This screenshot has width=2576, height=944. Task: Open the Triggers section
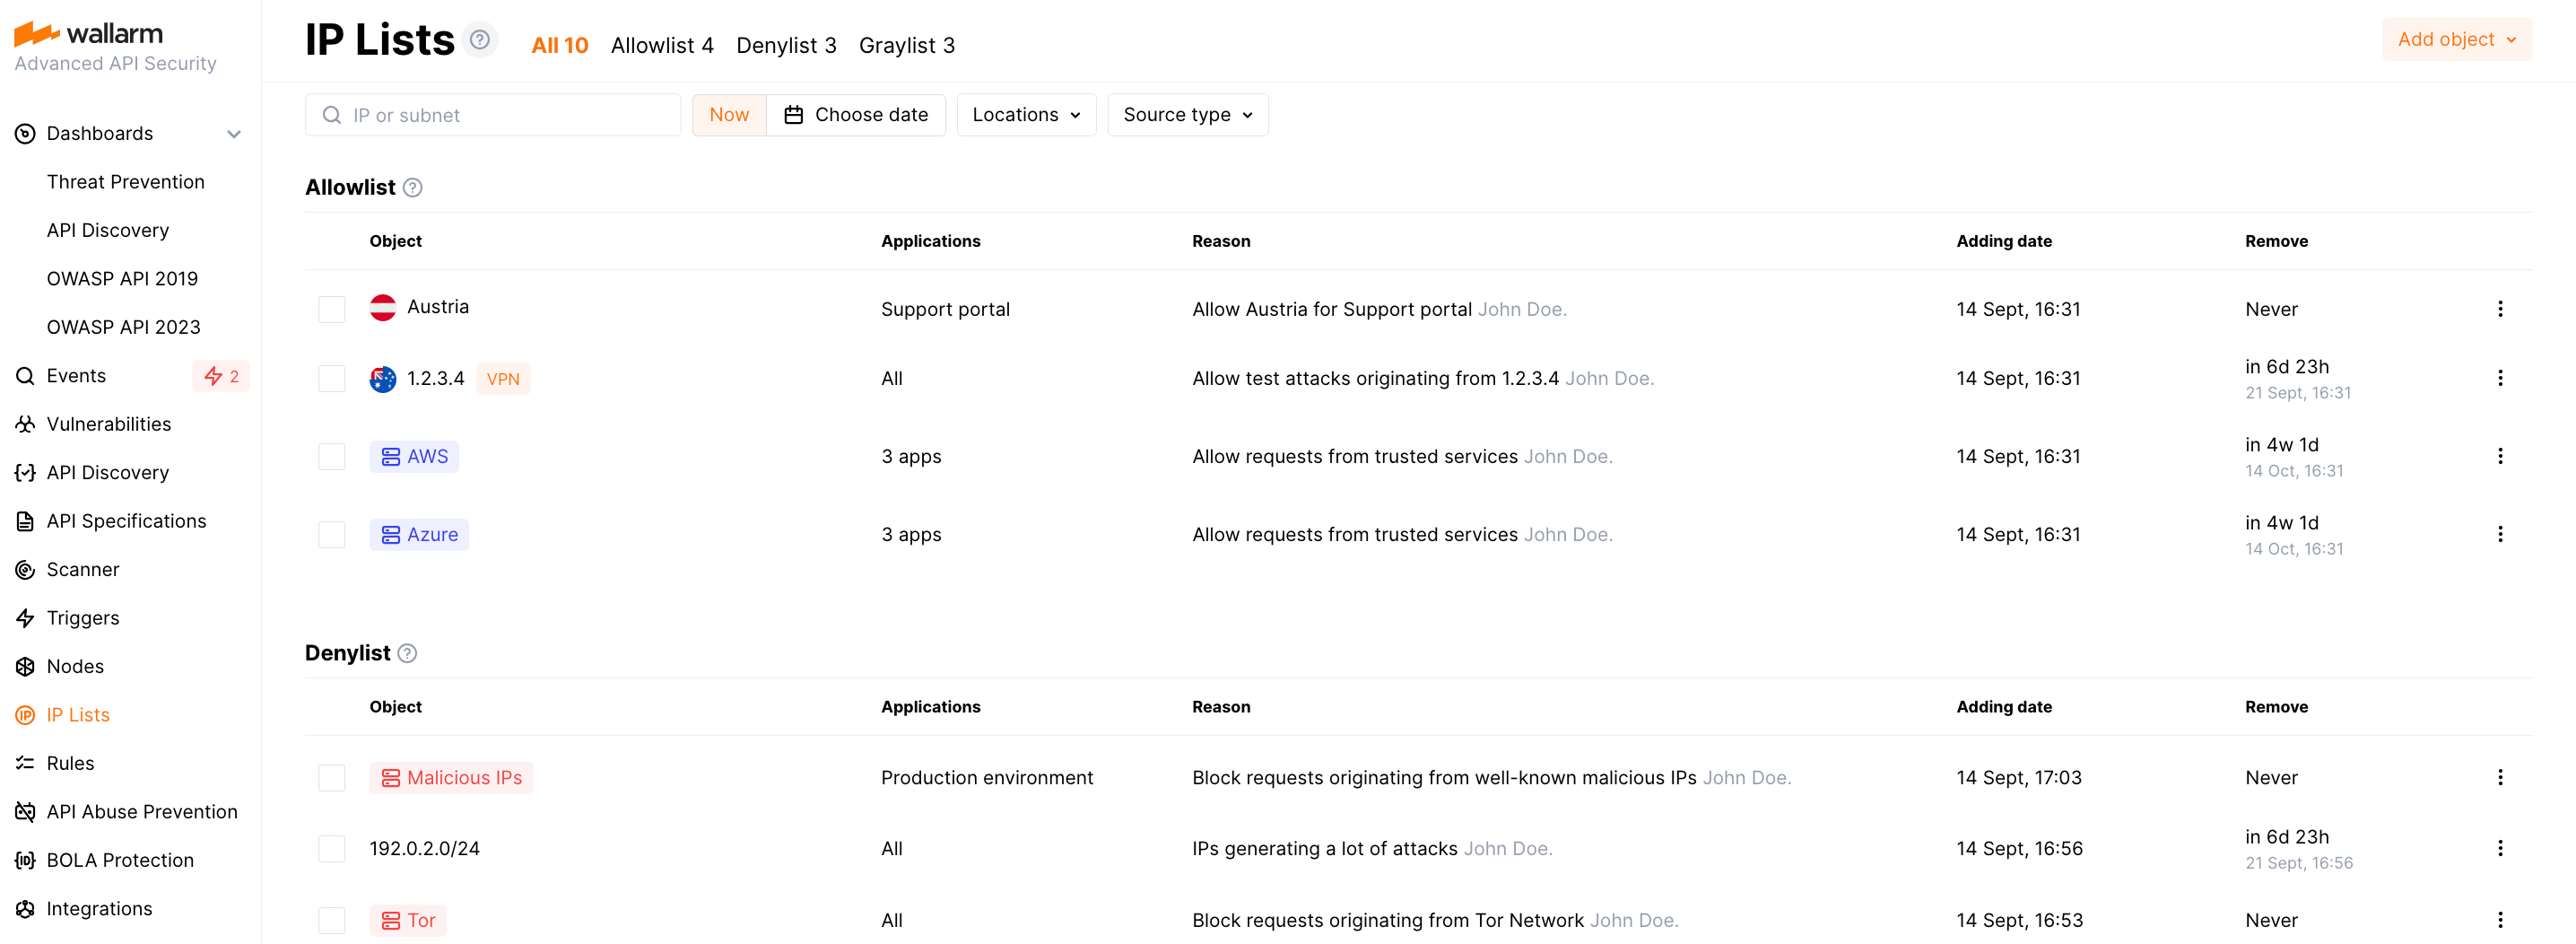pyautogui.click(x=80, y=617)
